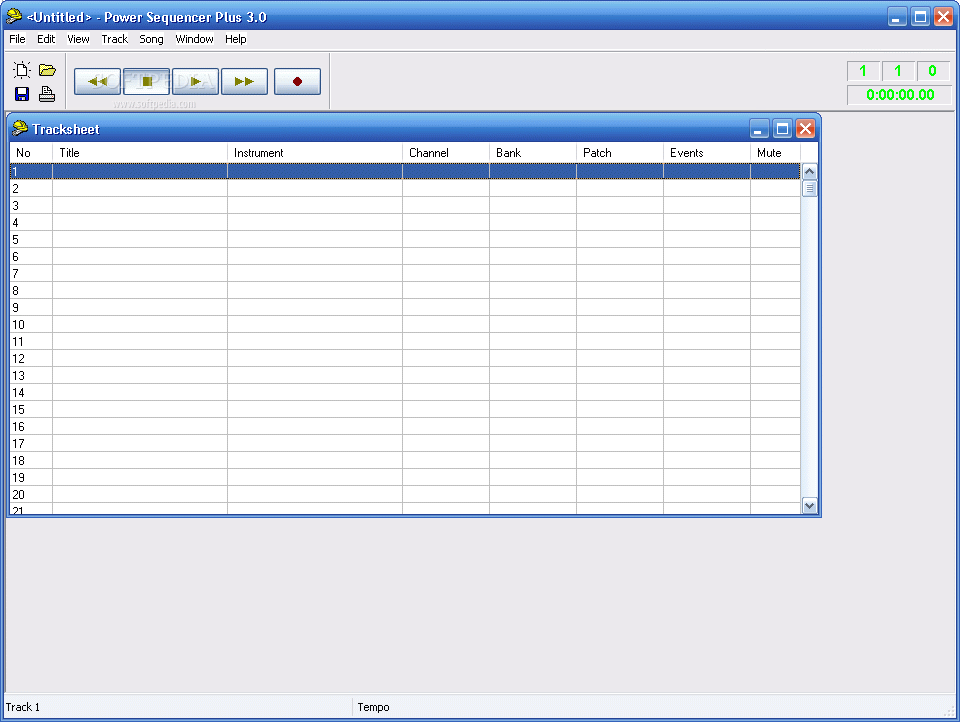The image size is (960, 722).
Task: Open the Help menu
Action: [x=236, y=39]
